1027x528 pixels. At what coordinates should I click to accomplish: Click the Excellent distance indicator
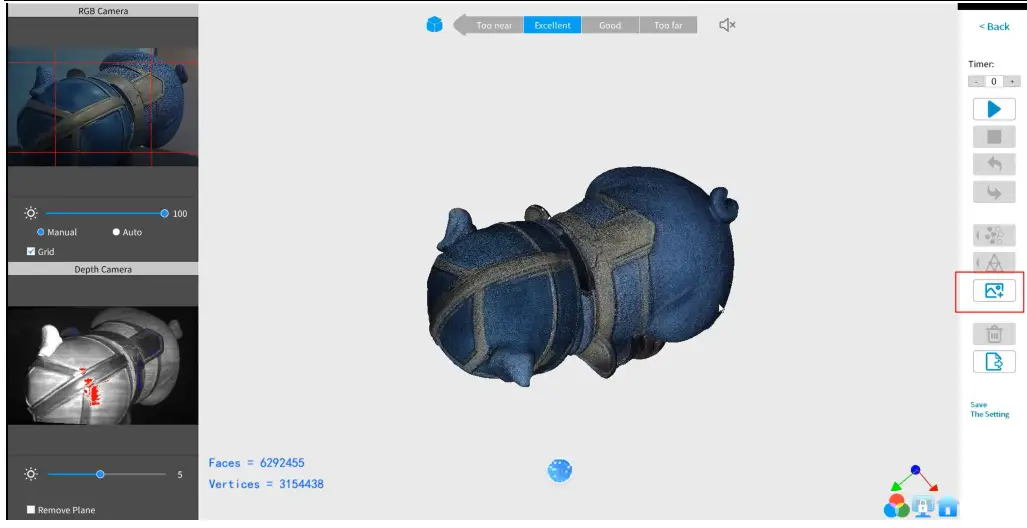(x=552, y=26)
